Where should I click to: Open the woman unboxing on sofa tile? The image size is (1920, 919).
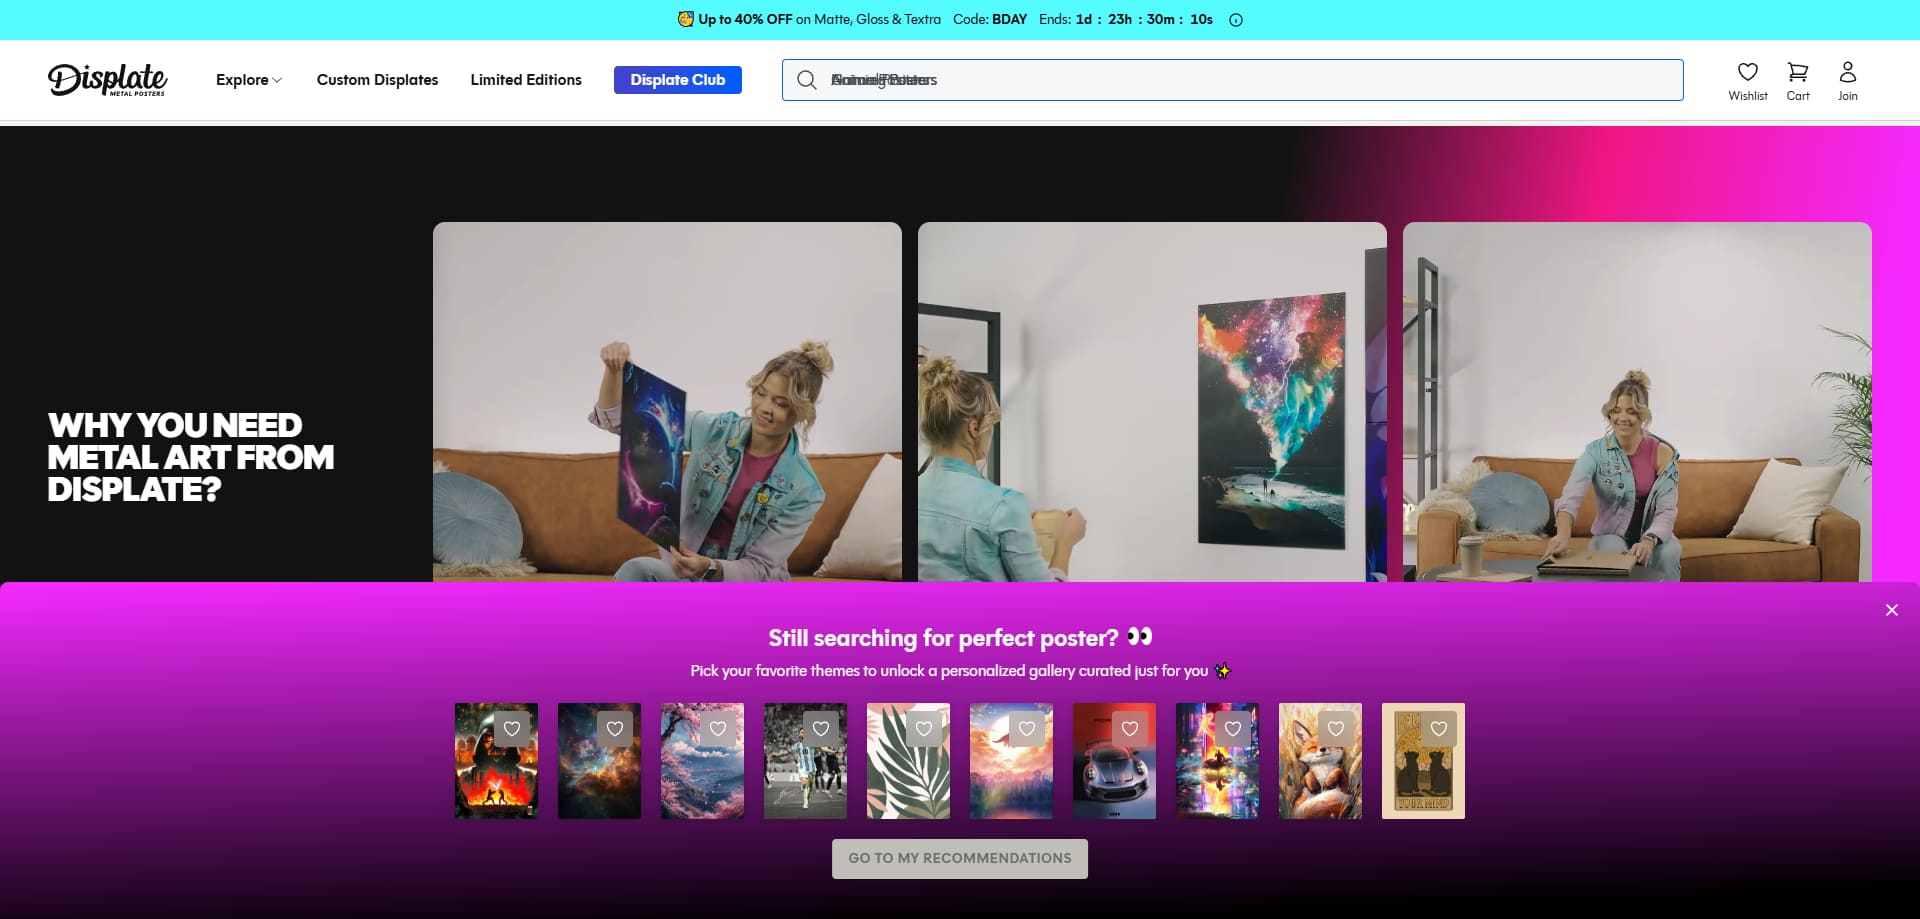click(1637, 402)
